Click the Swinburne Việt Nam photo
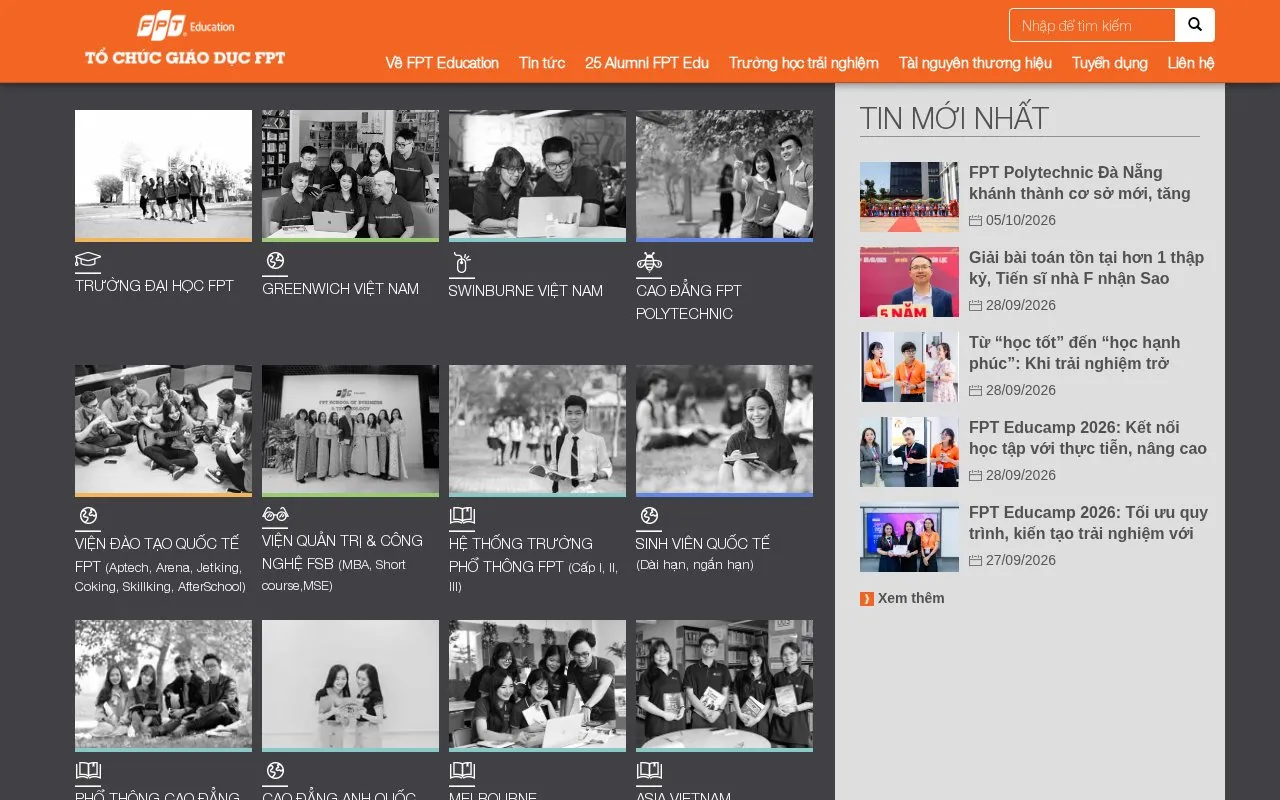The width and height of the screenshot is (1280, 800). tap(537, 176)
